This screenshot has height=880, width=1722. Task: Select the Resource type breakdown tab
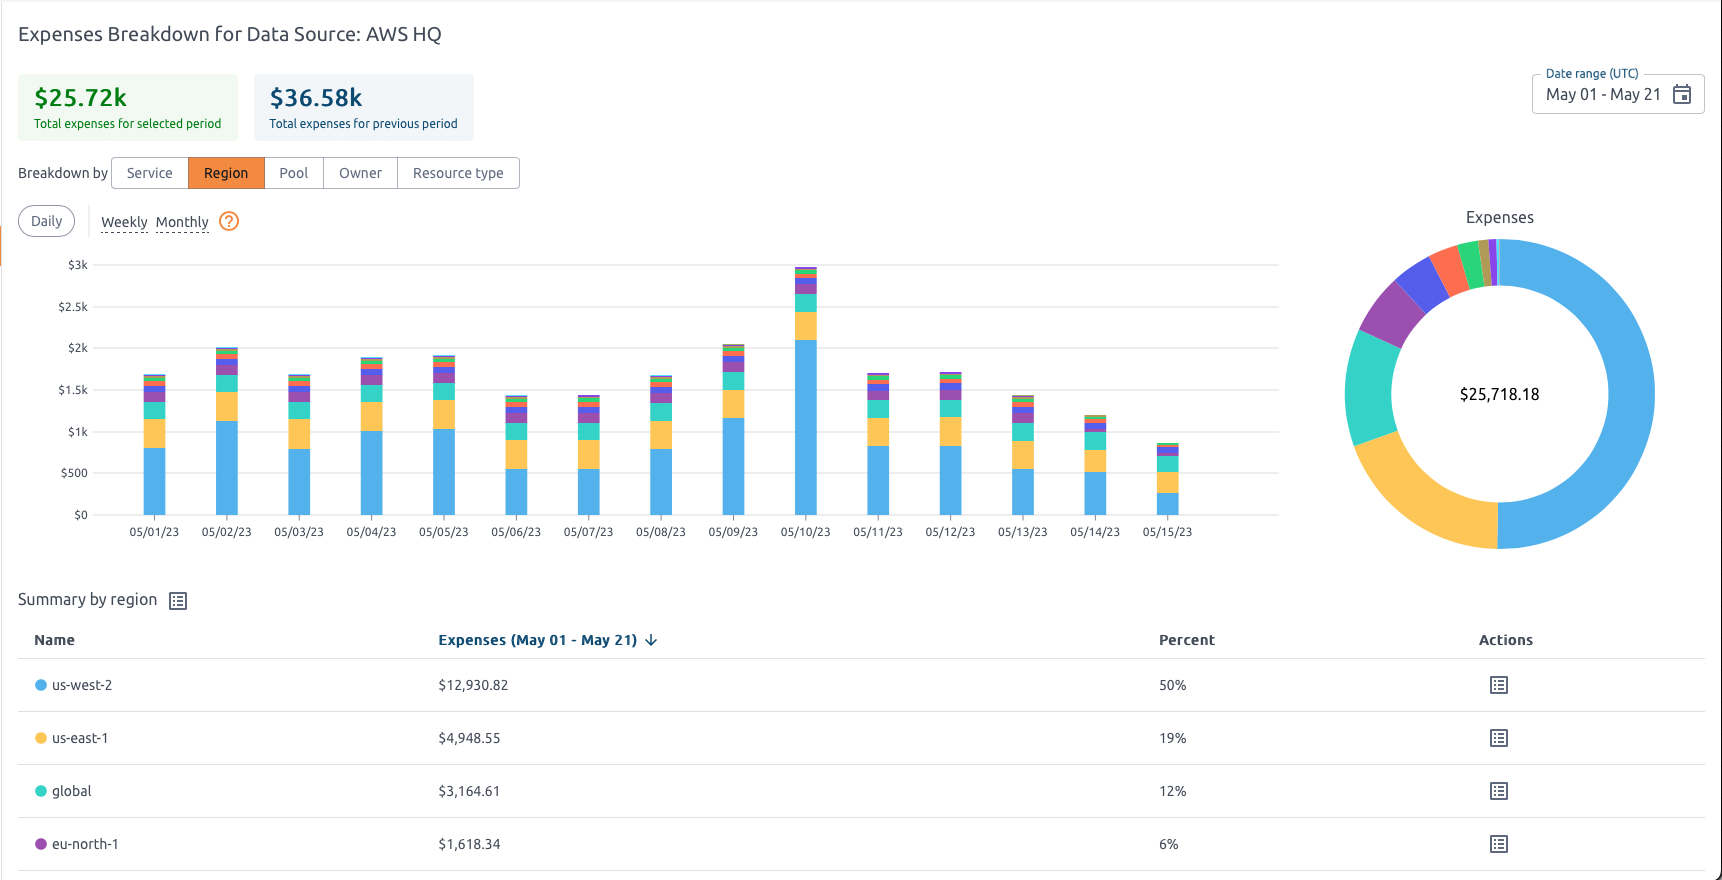pos(458,173)
